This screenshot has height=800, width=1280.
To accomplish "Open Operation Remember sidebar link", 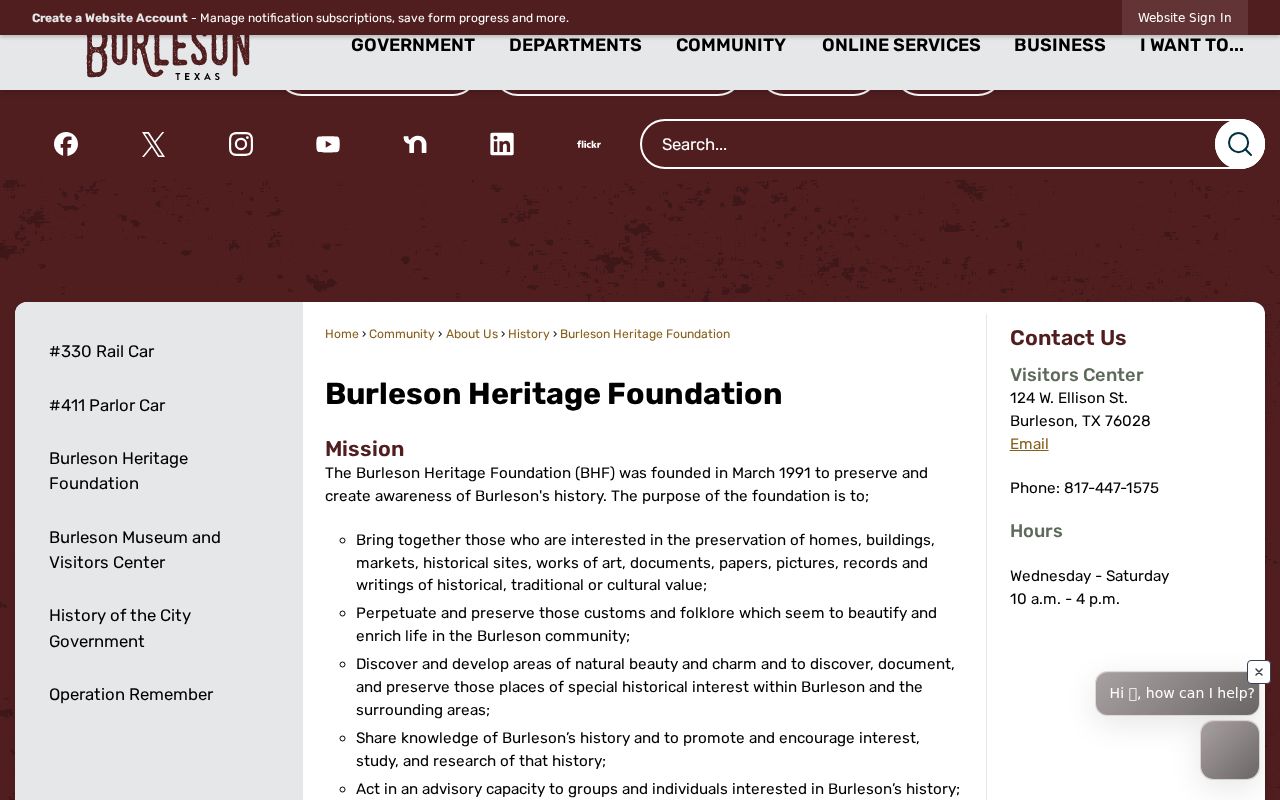I will (x=131, y=694).
